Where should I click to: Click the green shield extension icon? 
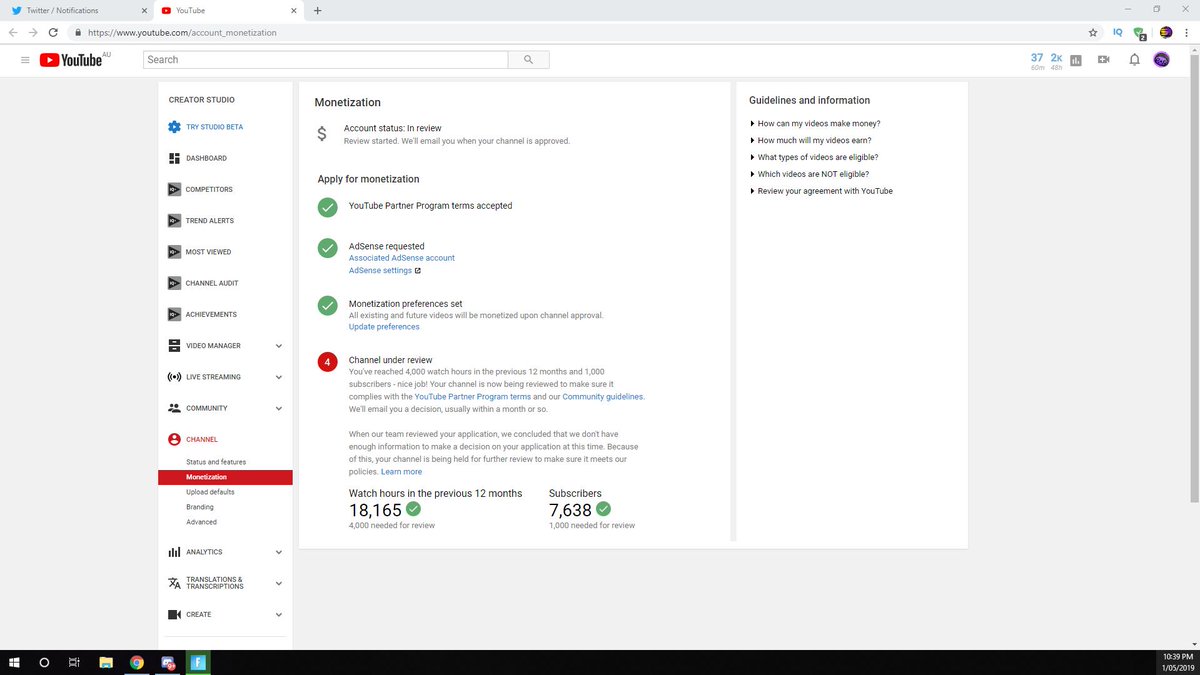click(1140, 33)
